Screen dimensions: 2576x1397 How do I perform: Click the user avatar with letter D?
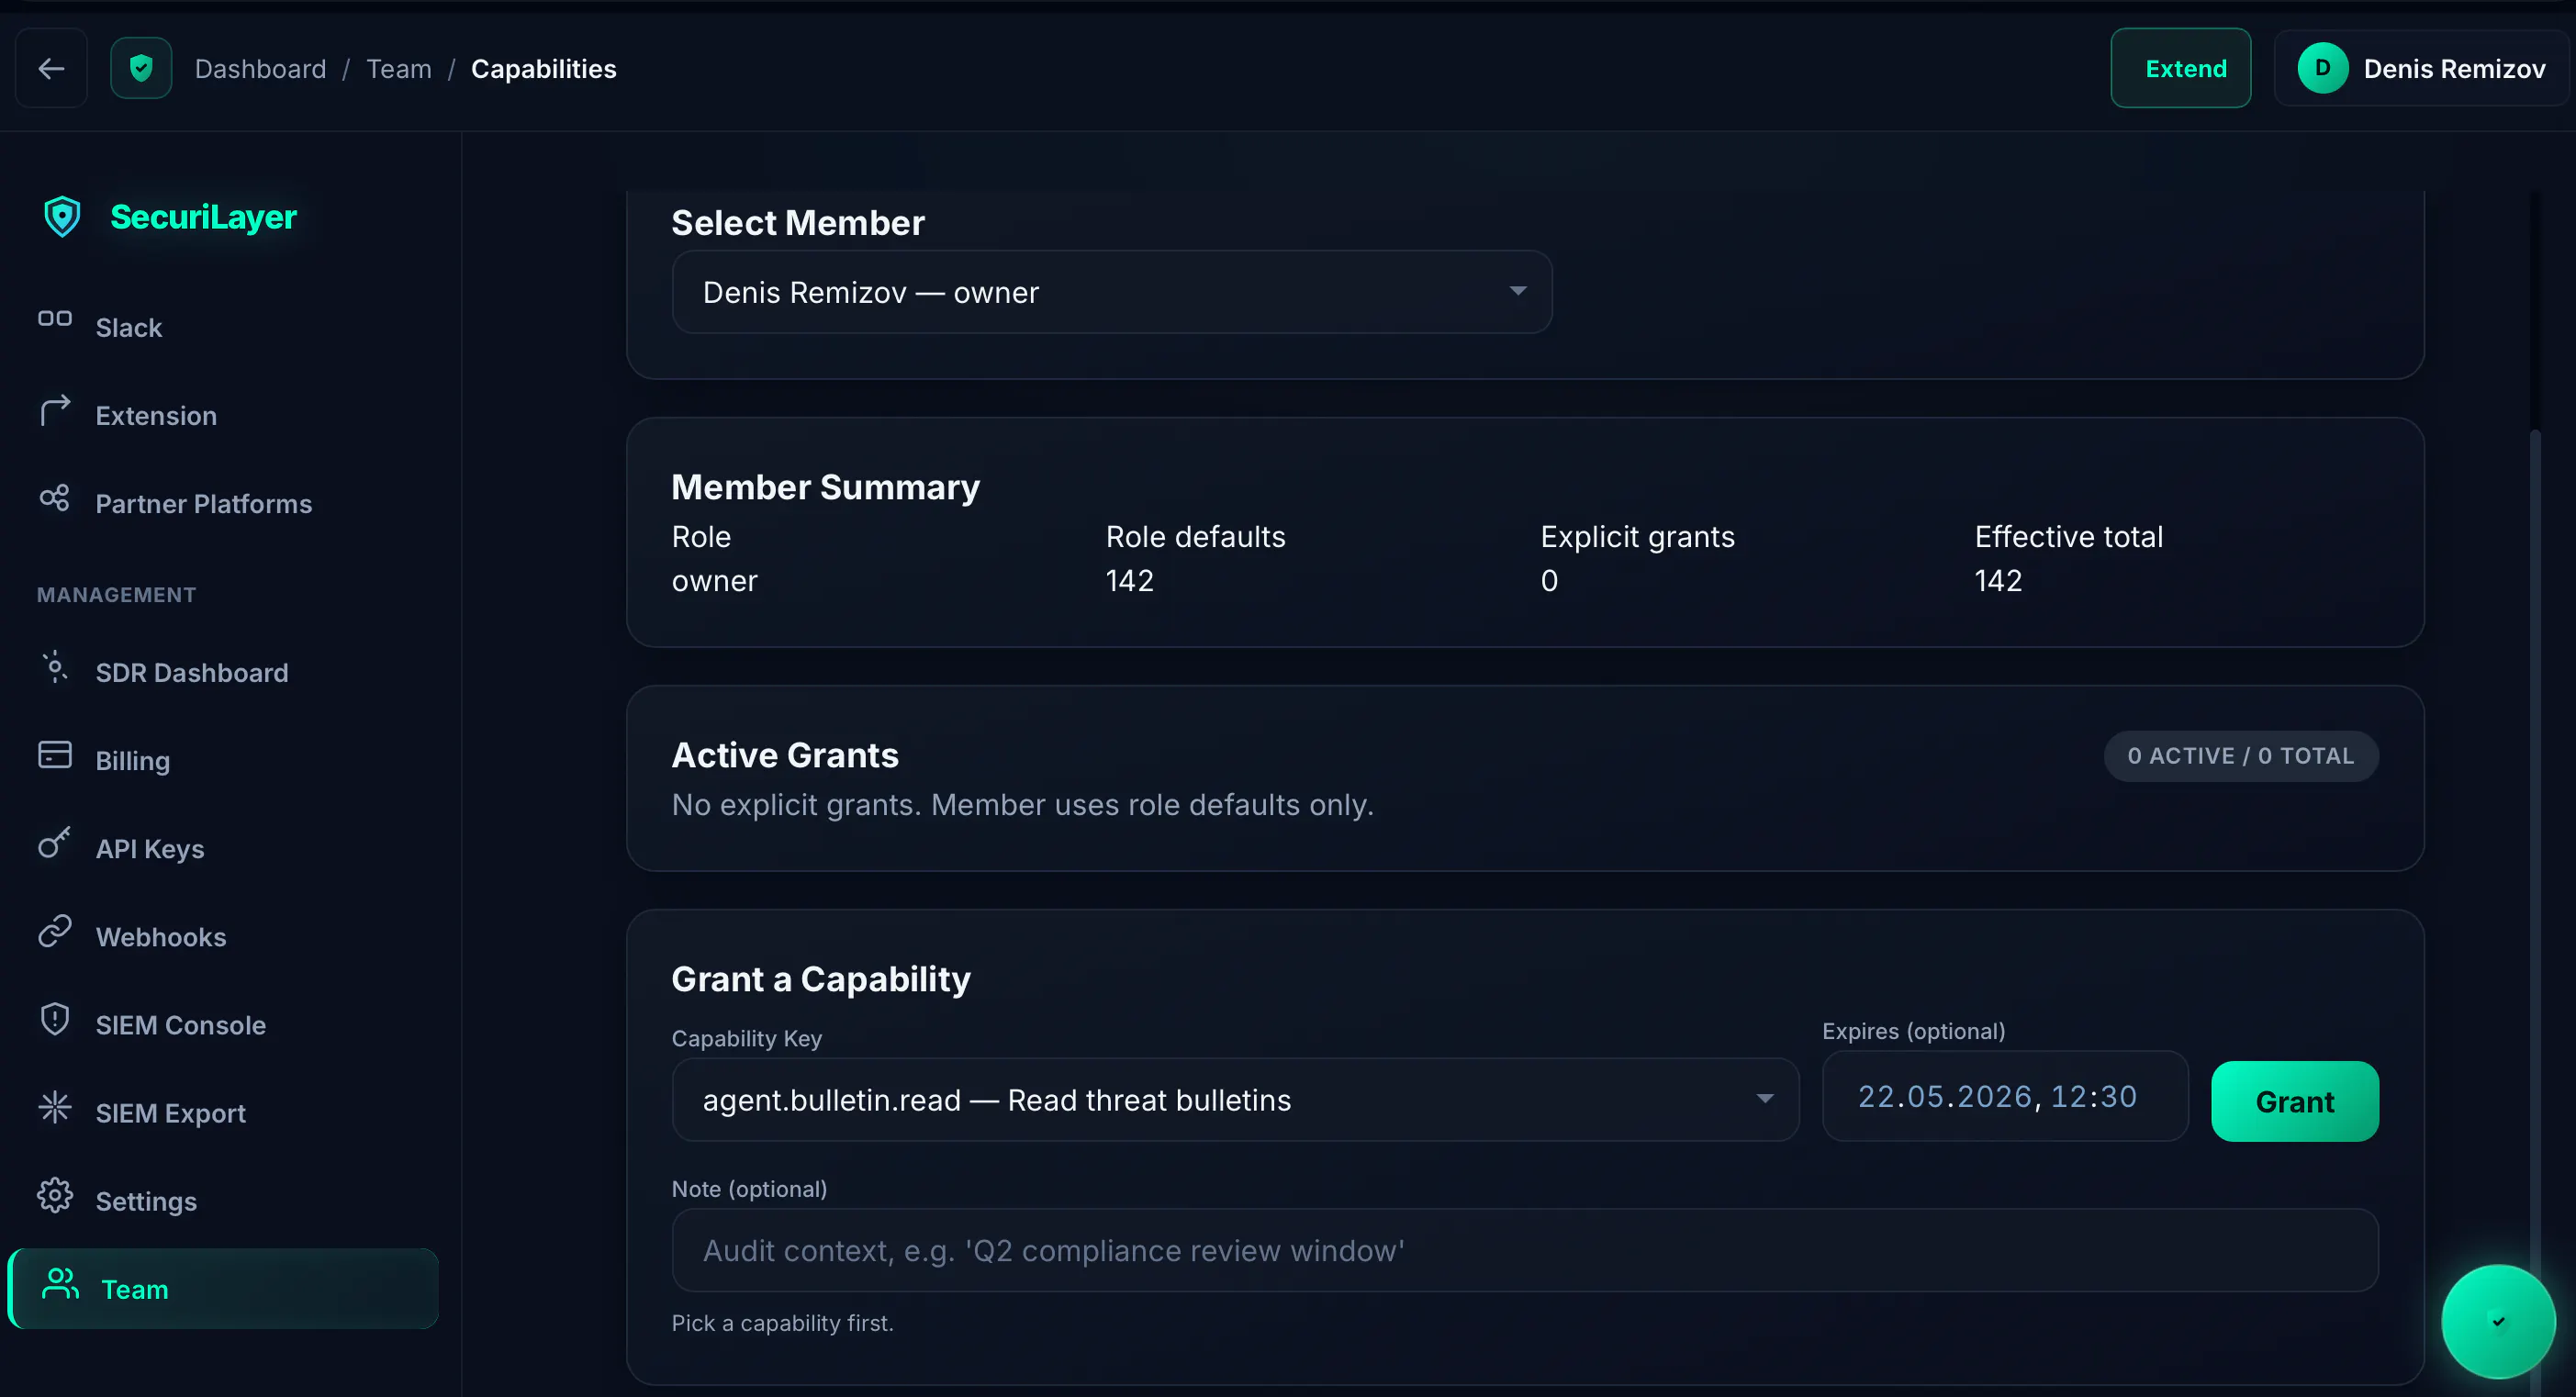point(2322,68)
